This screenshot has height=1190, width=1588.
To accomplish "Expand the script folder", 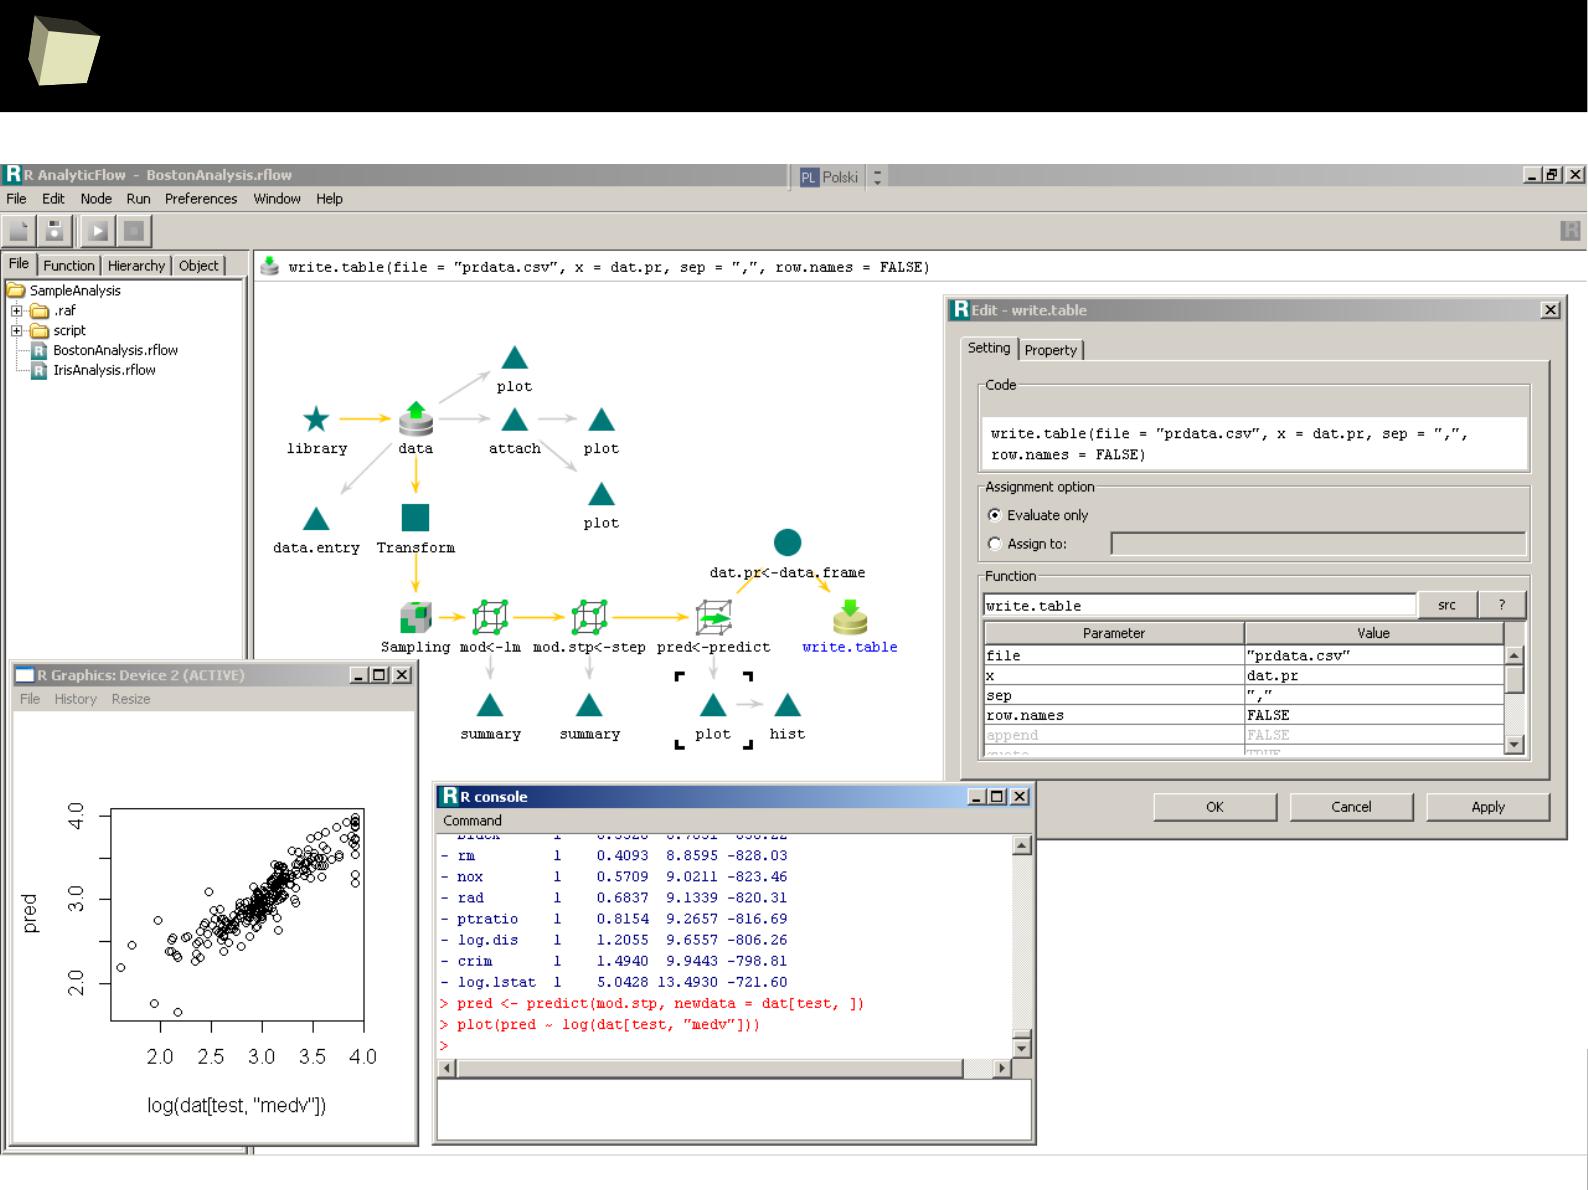I will click(17, 330).
